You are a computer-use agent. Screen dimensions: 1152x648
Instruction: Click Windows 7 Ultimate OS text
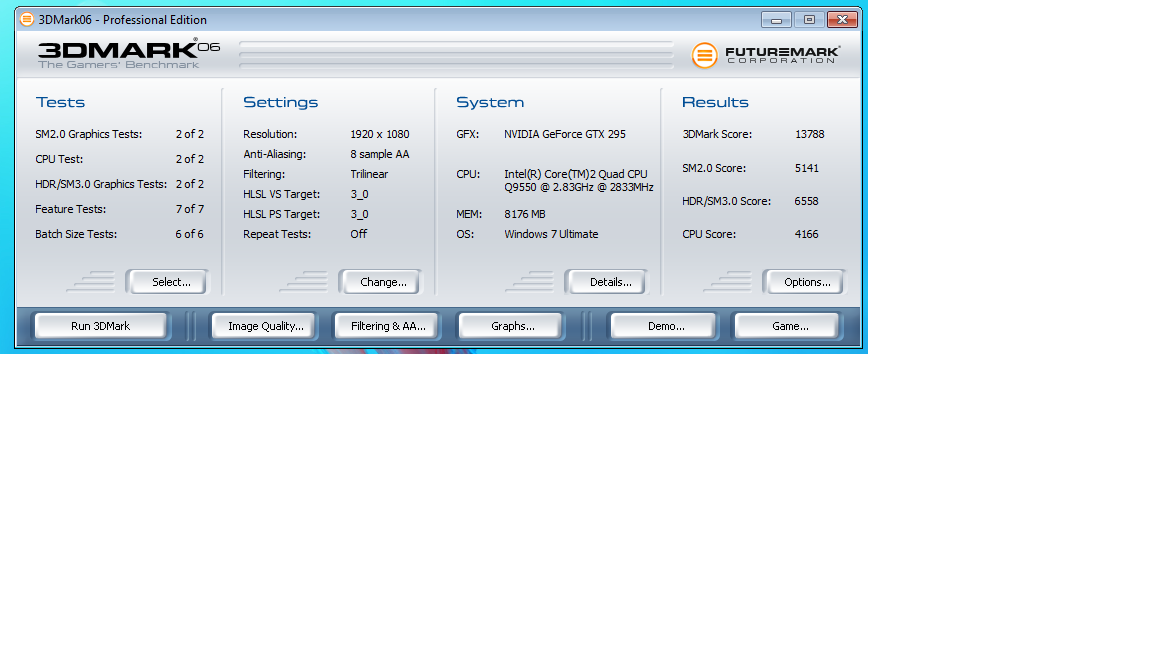[x=551, y=234]
